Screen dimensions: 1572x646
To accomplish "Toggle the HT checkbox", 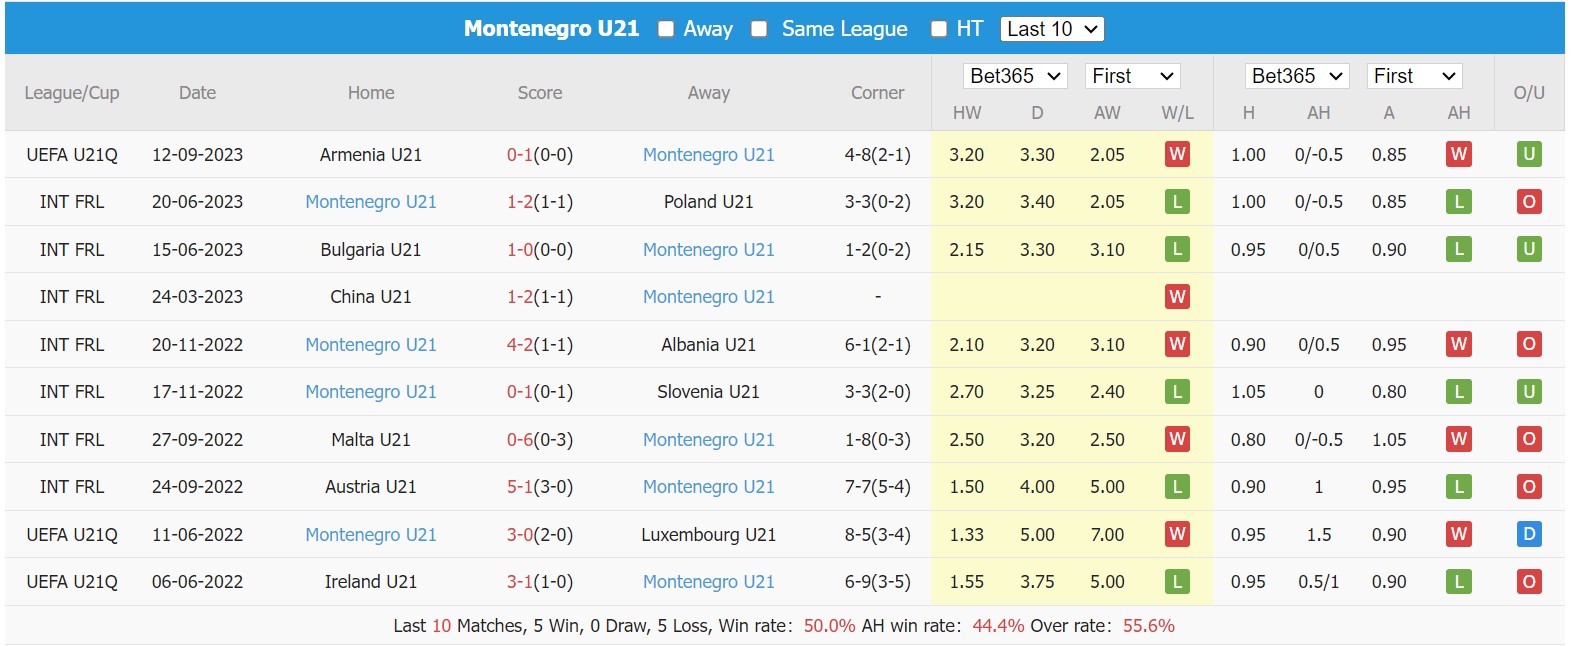I will pyautogui.click(x=939, y=28).
